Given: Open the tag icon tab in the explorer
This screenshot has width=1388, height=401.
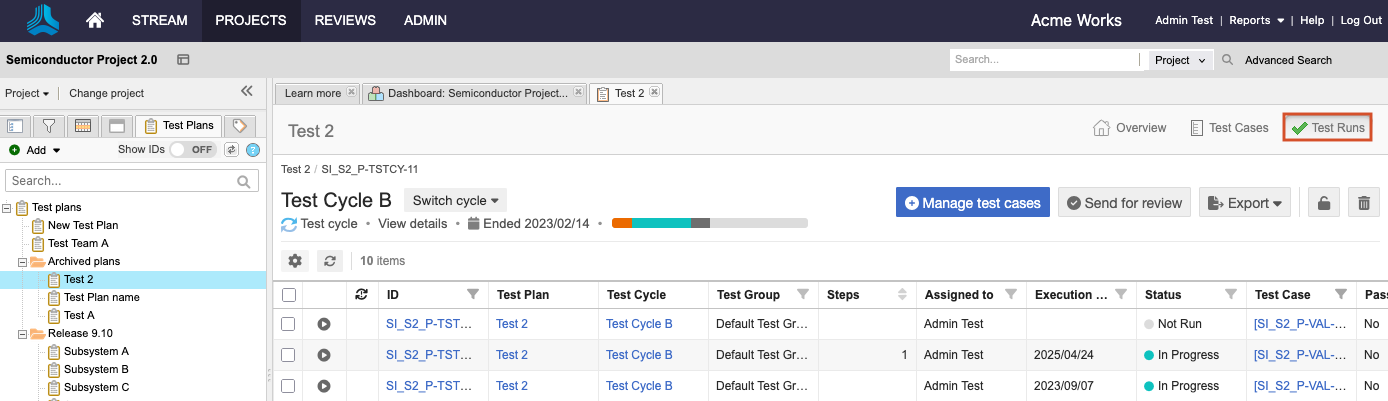Looking at the screenshot, I should tap(239, 125).
